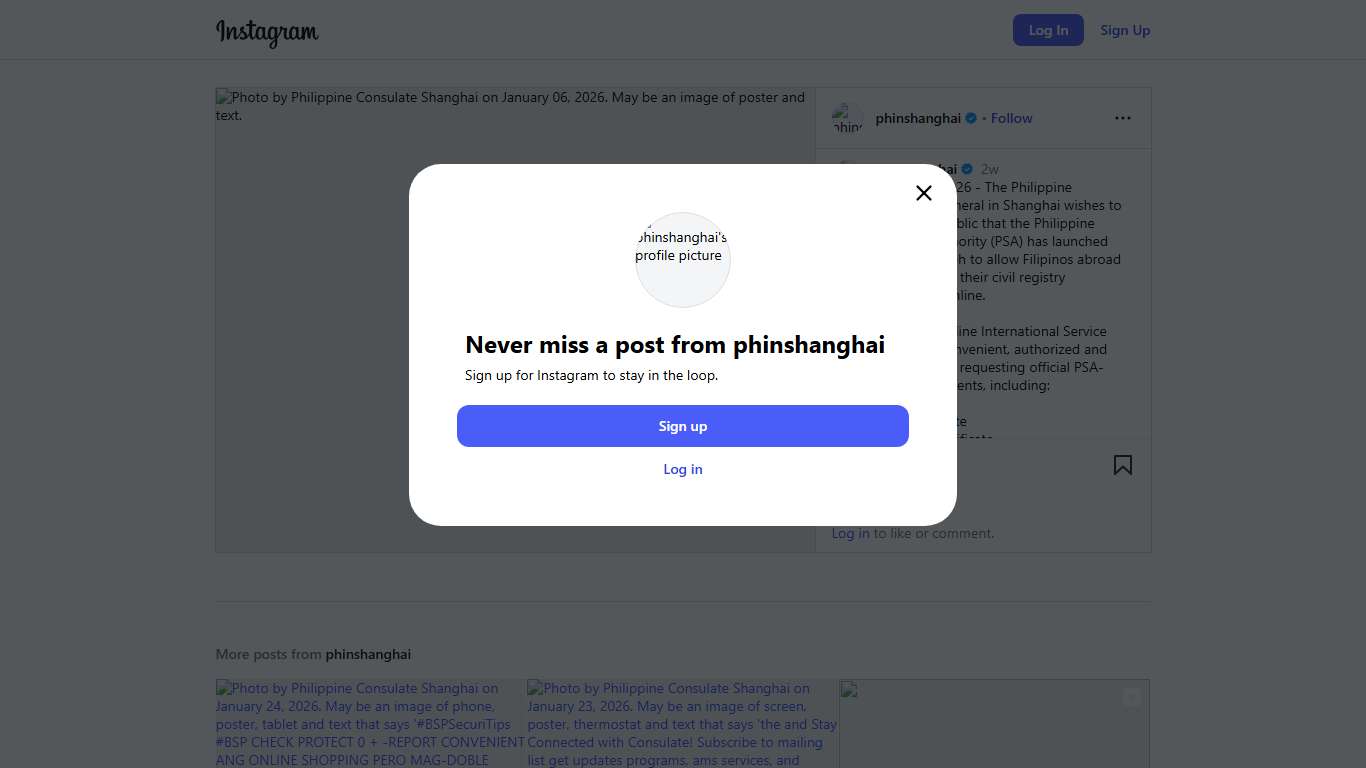1366x768 pixels.
Task: Open the Sign Up link in the header
Action: [1125, 30]
